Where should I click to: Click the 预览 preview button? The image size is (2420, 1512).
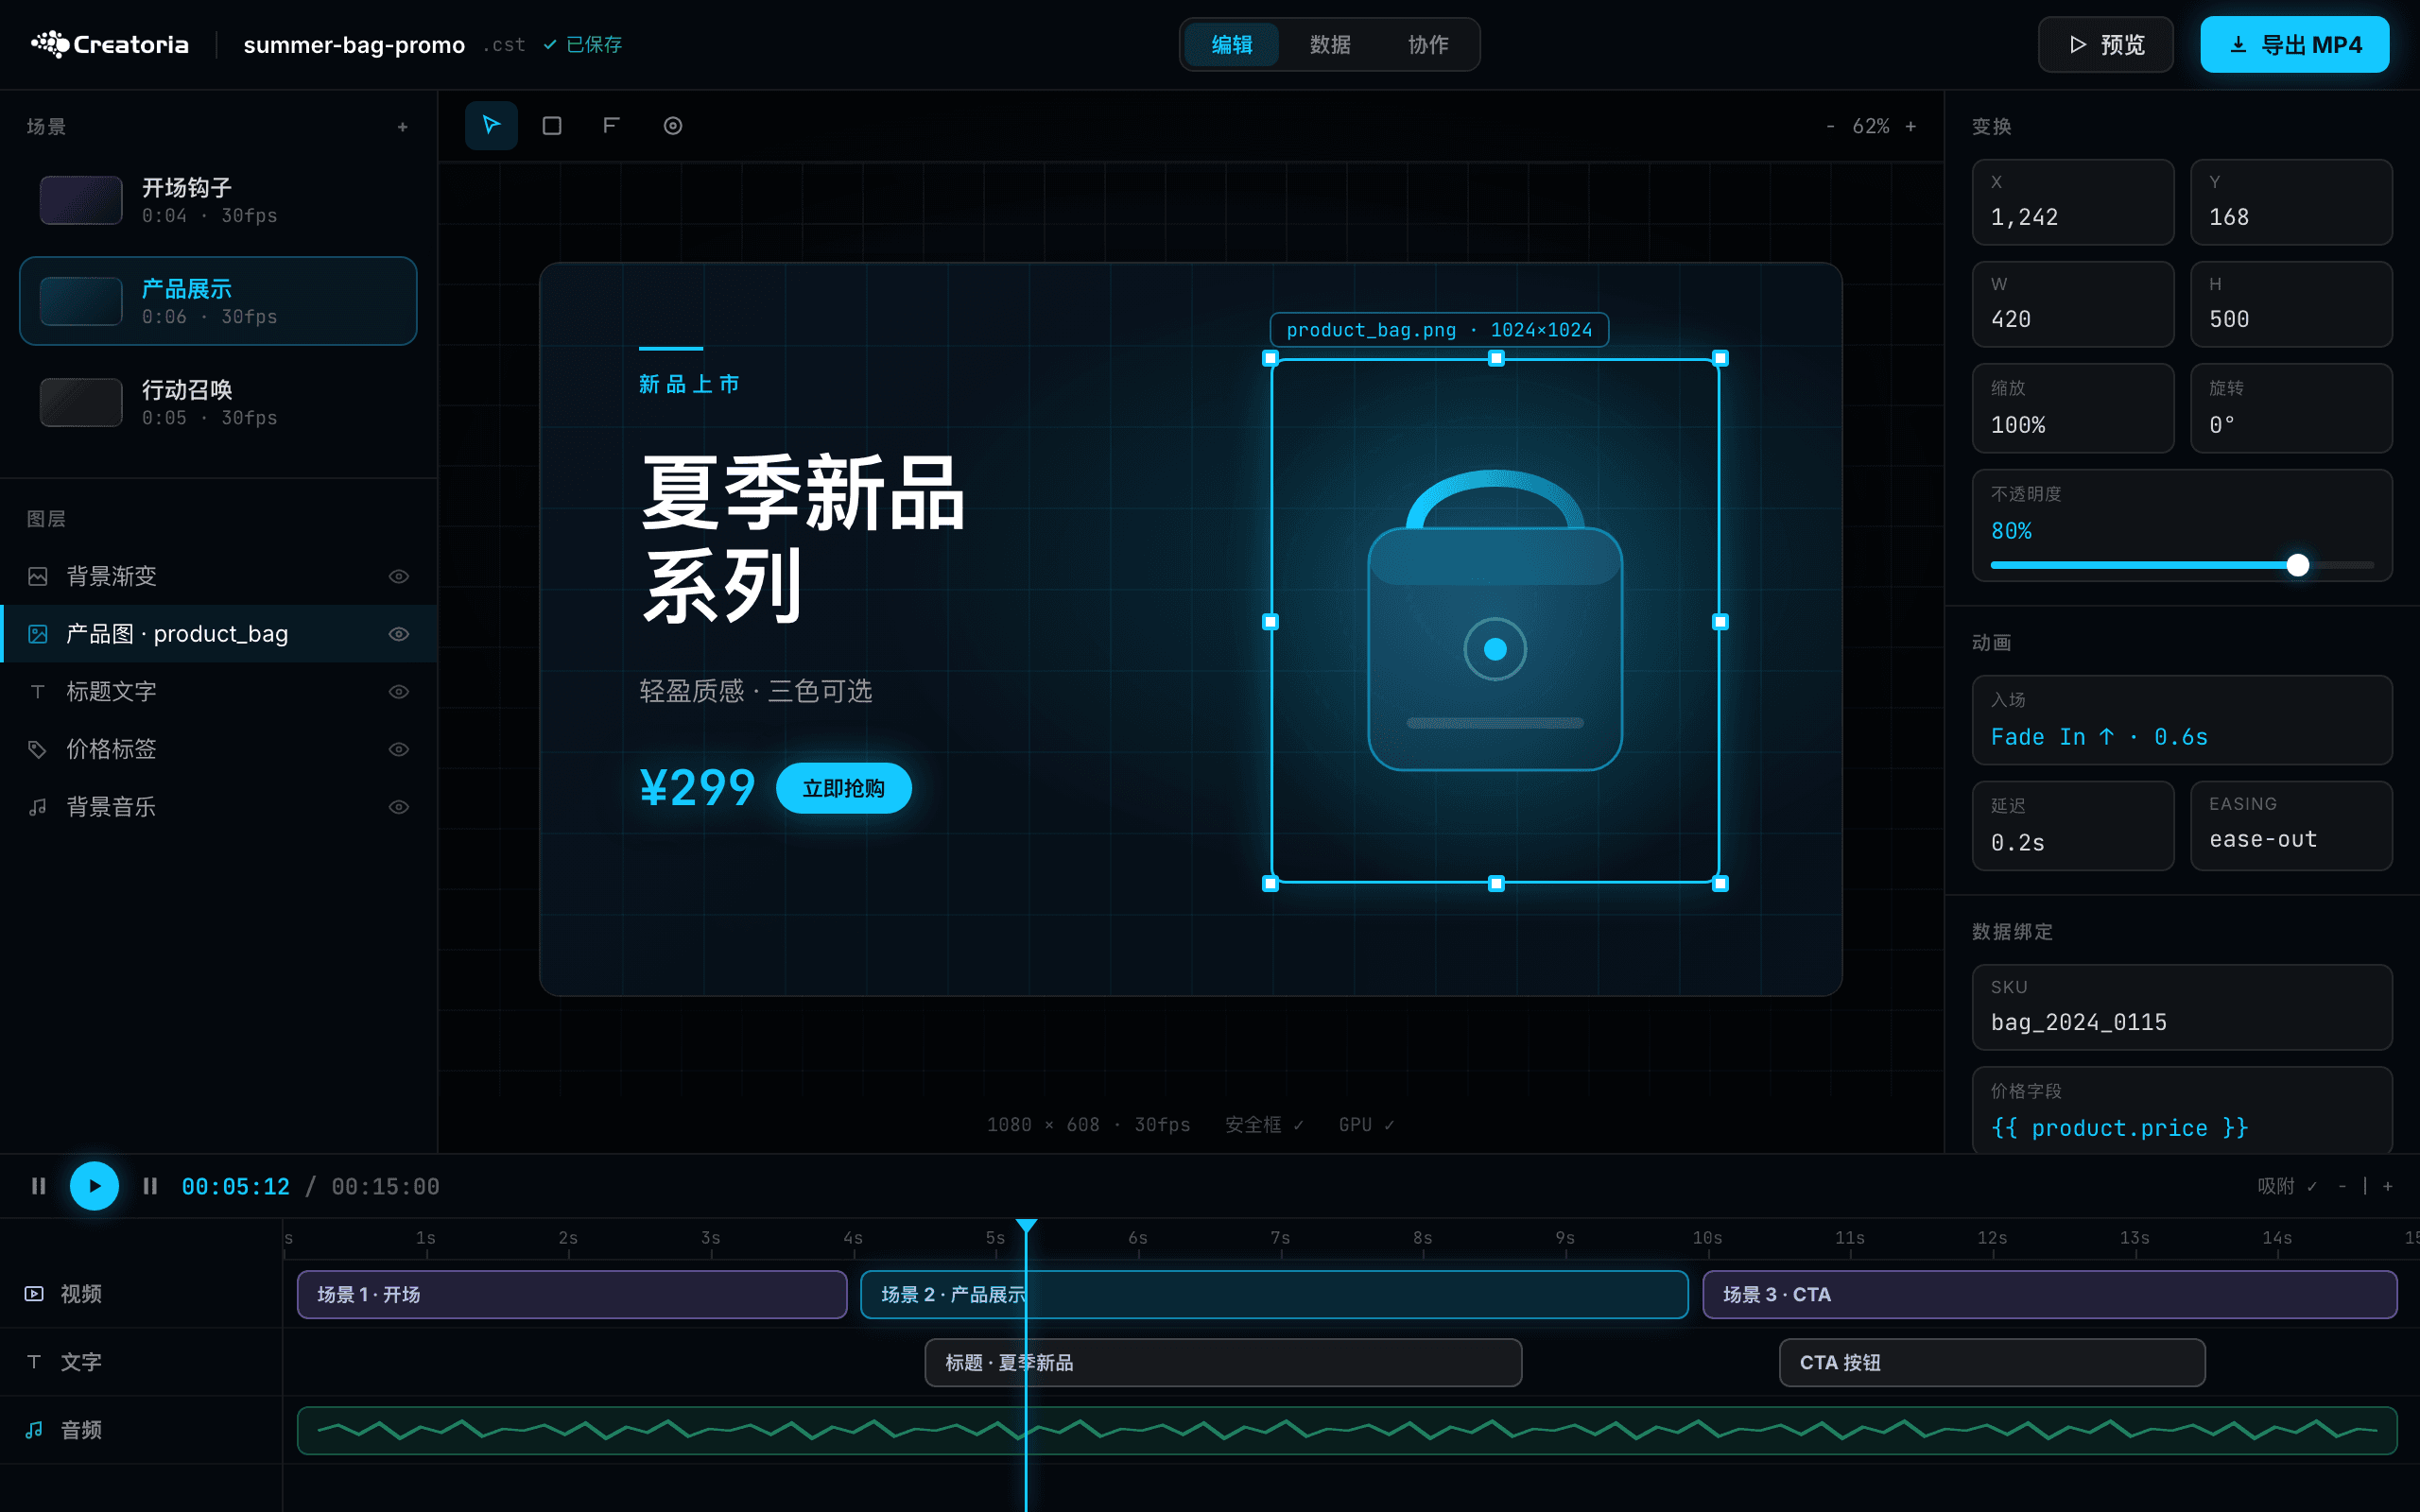2106,44
